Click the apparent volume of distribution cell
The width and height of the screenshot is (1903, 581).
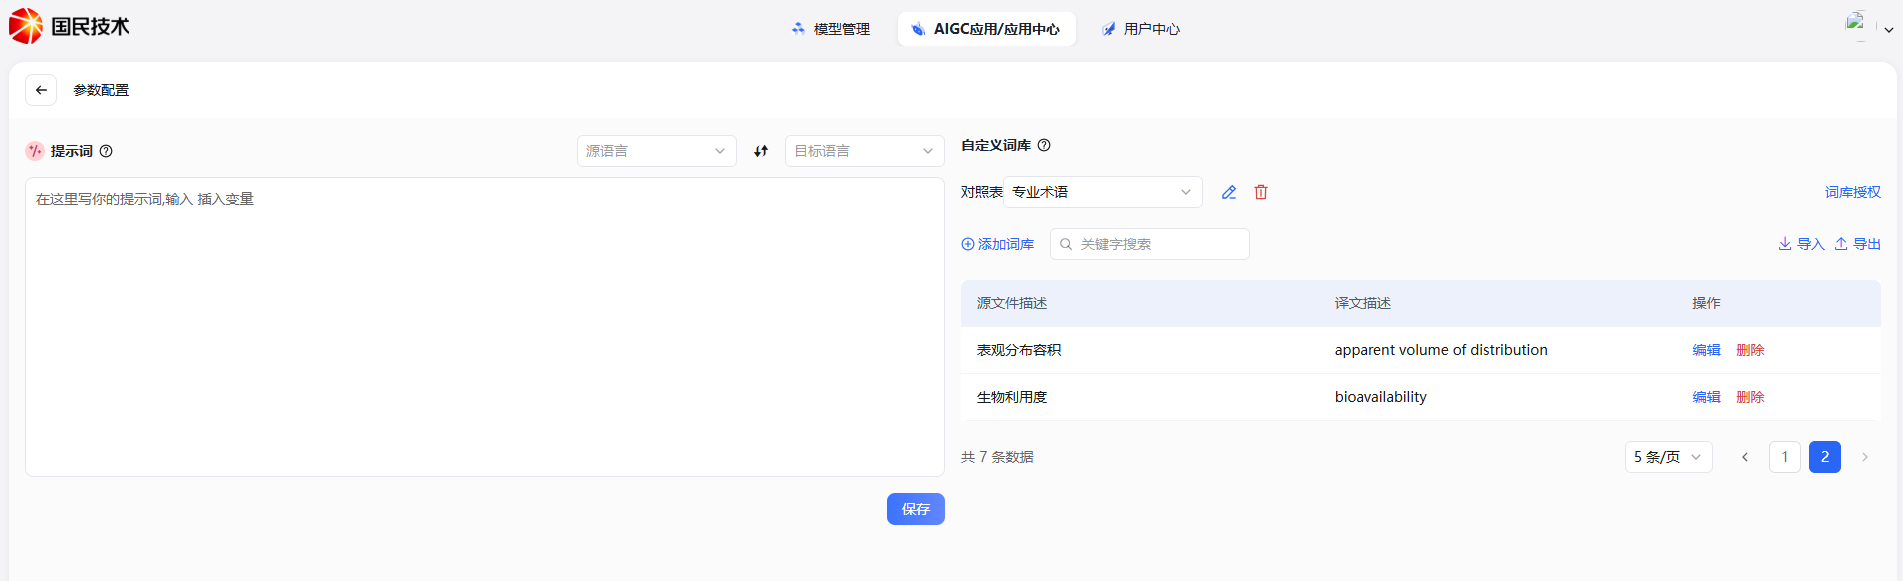(1441, 350)
